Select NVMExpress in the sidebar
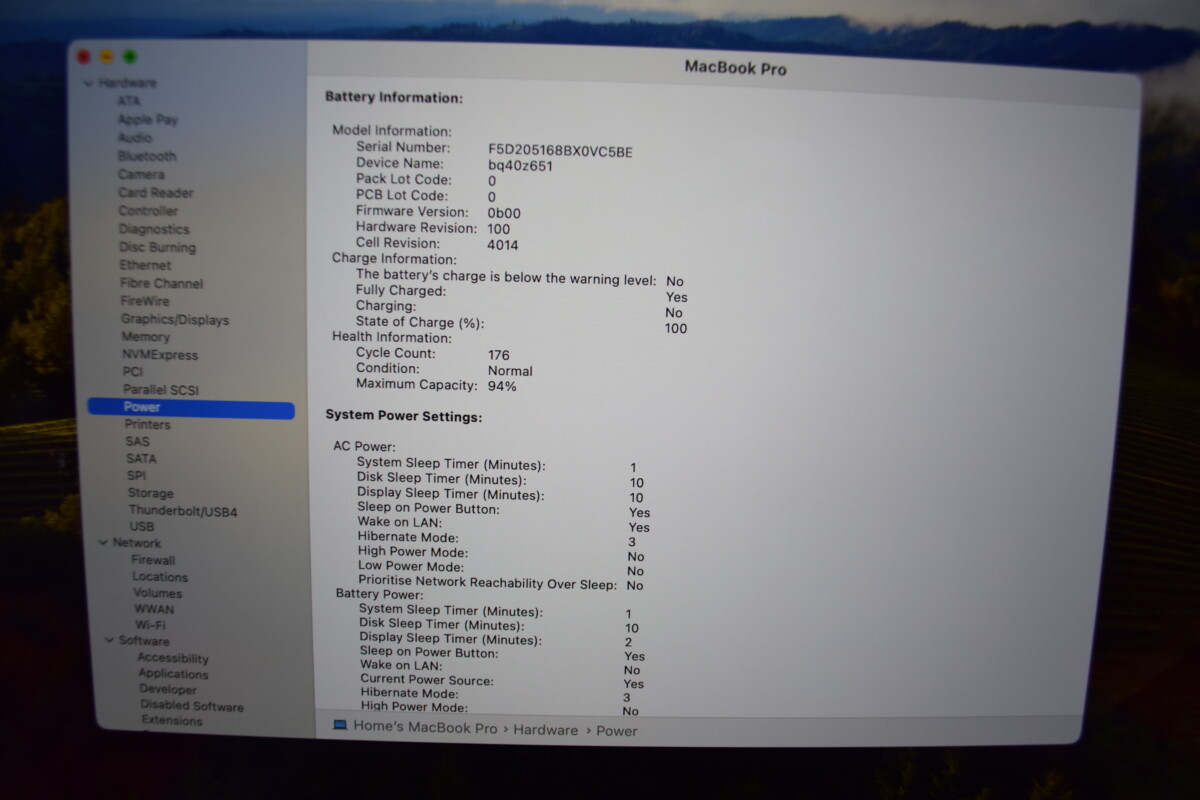 coord(160,355)
